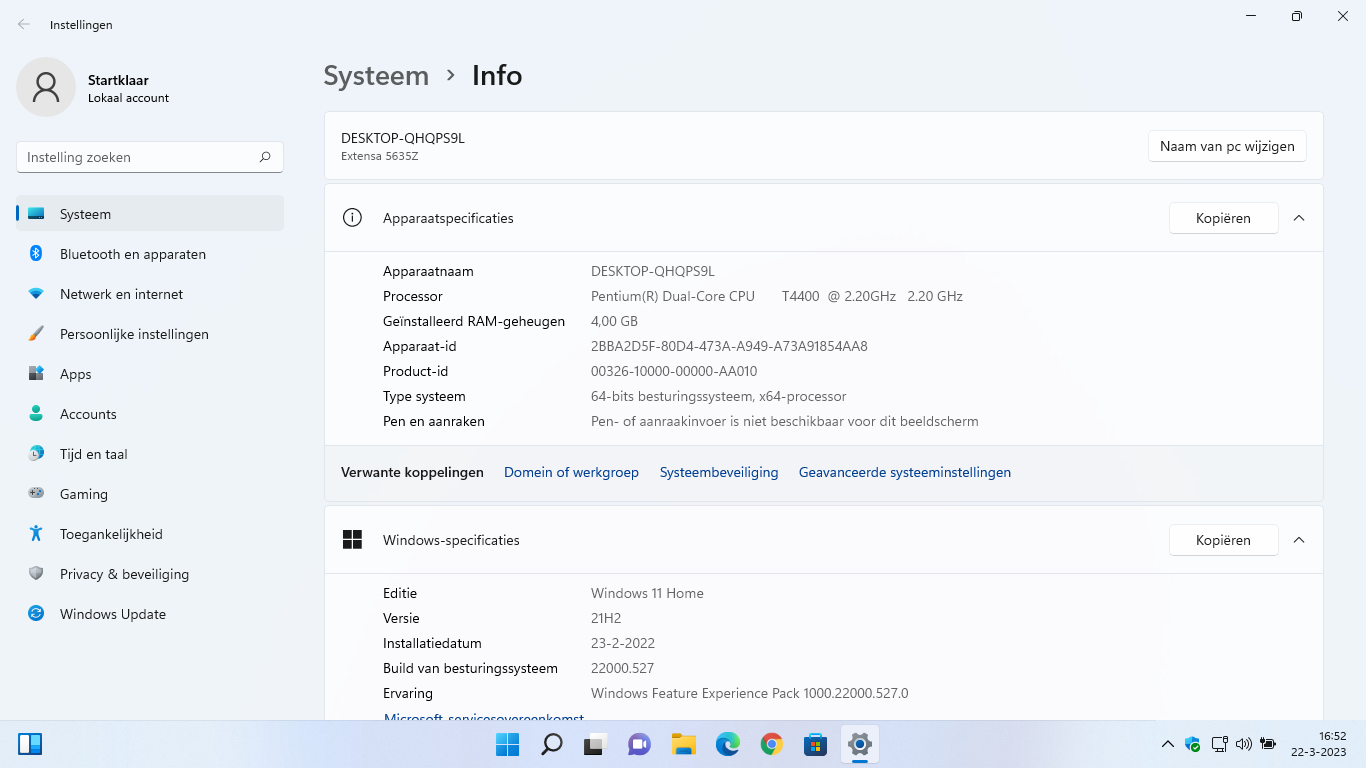Open File Explorer from the taskbar
Viewport: 1366px width, 768px height.
point(683,744)
